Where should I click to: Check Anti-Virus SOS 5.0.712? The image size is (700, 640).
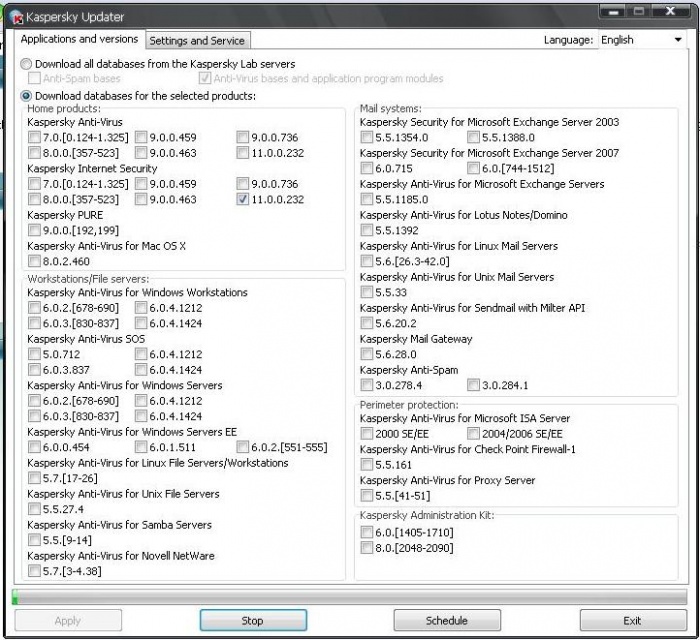click(34, 354)
